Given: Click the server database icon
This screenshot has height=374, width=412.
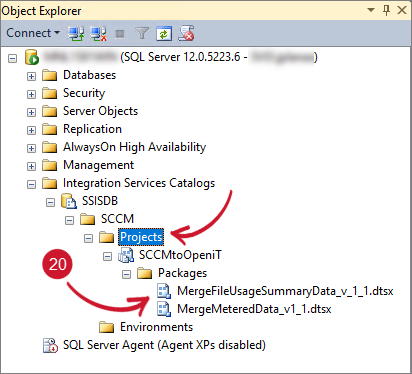Looking at the screenshot, I should coord(32,57).
